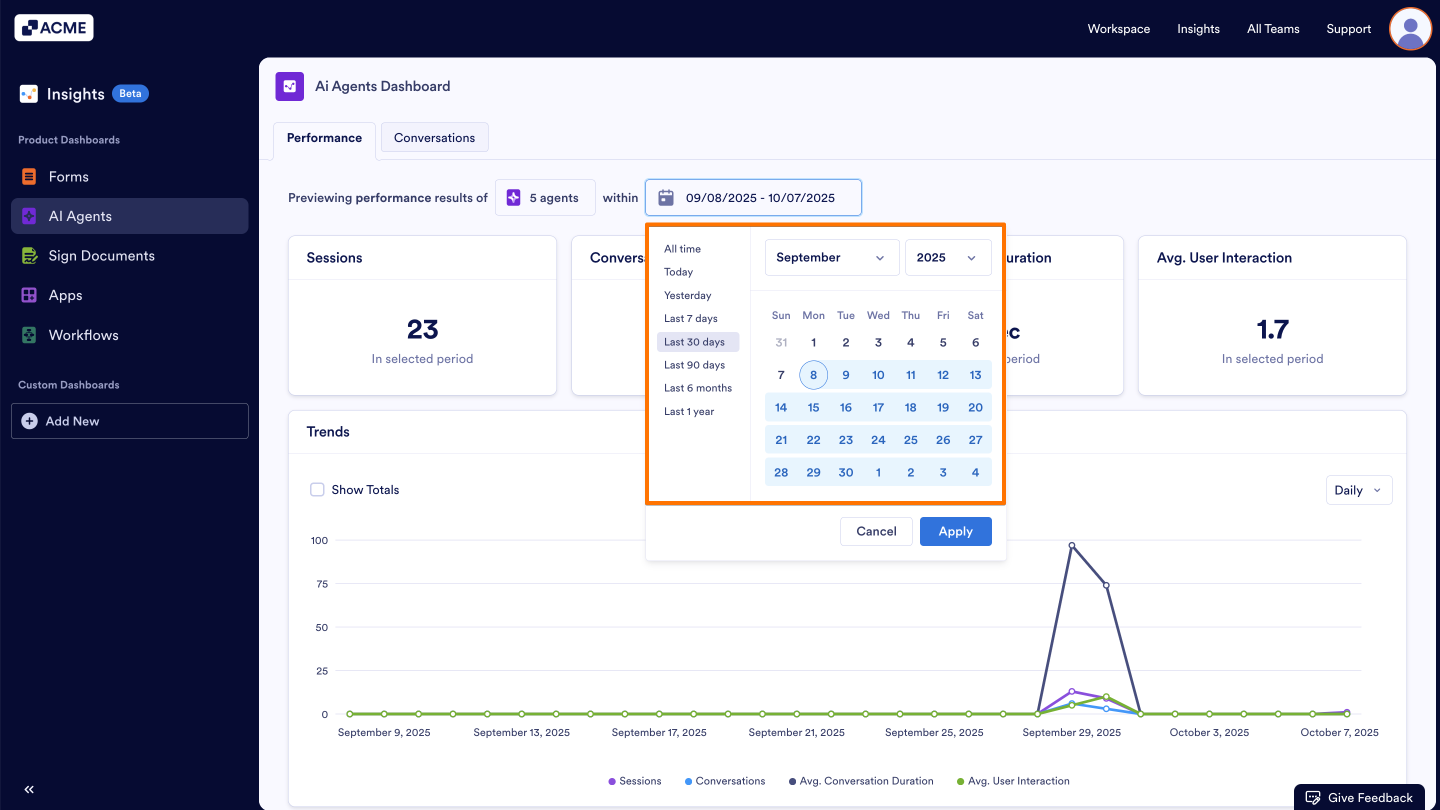Select September 15 in the calendar

coord(813,407)
